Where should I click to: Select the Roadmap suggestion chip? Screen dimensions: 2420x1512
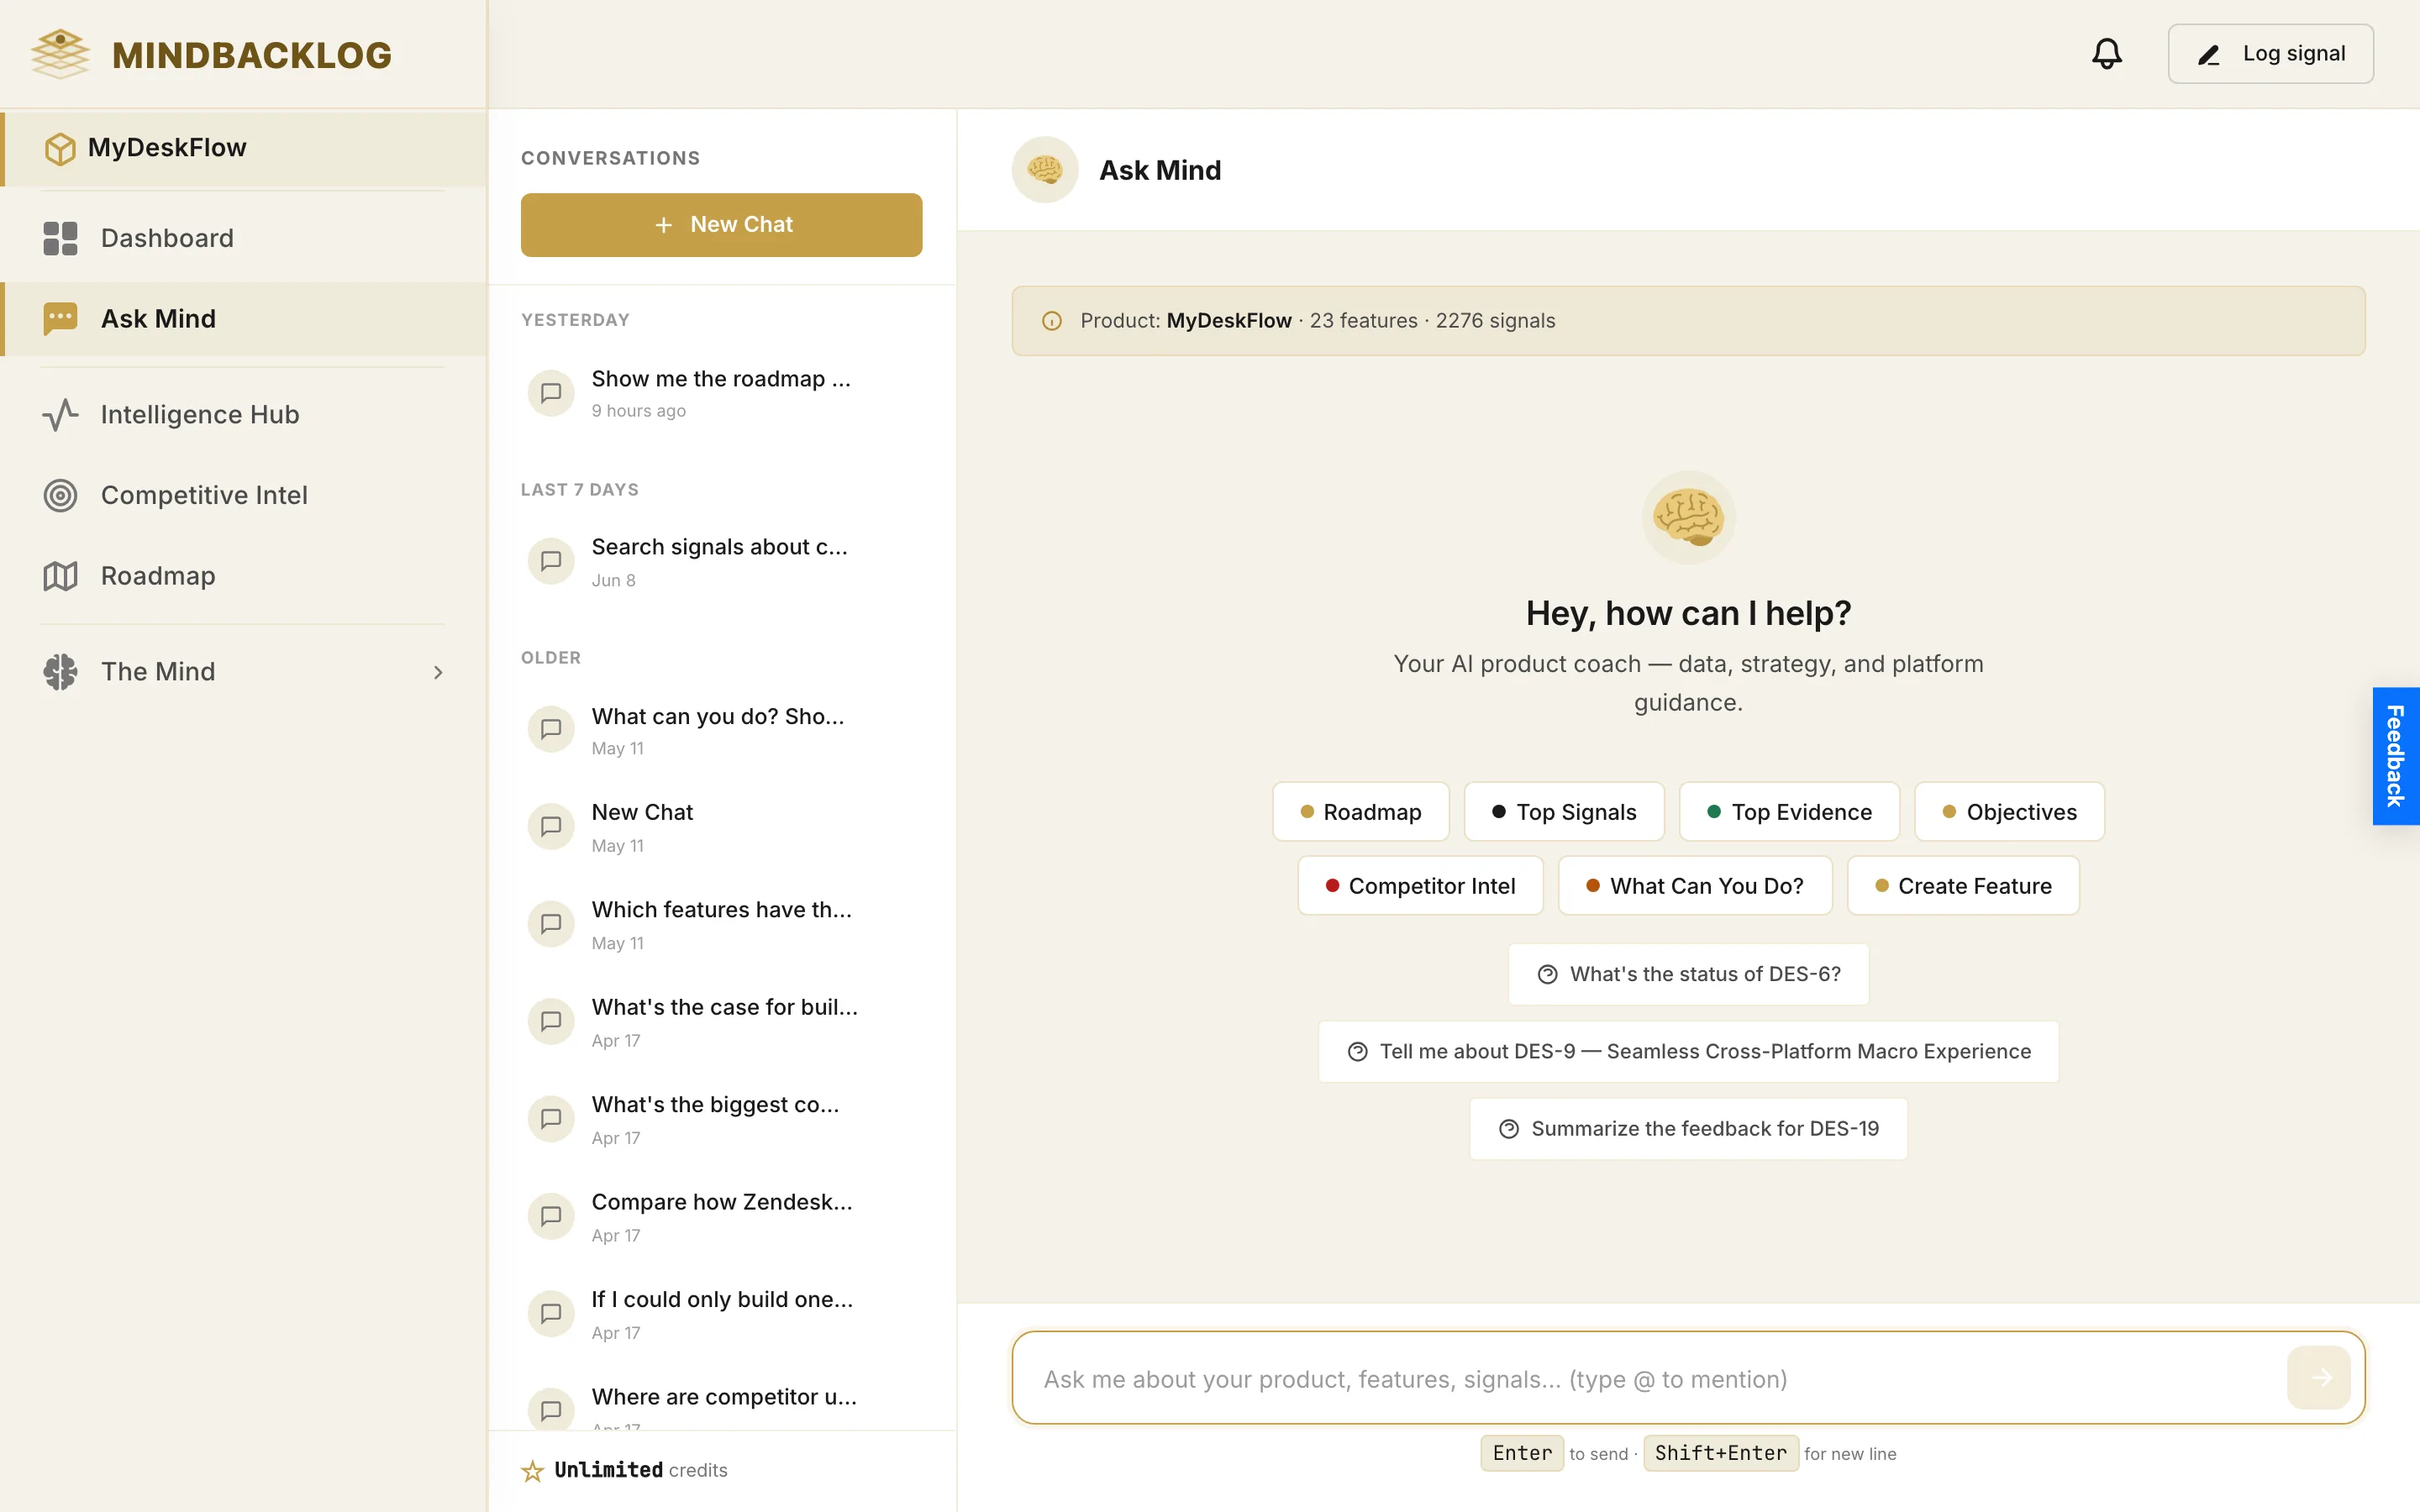tap(1360, 812)
